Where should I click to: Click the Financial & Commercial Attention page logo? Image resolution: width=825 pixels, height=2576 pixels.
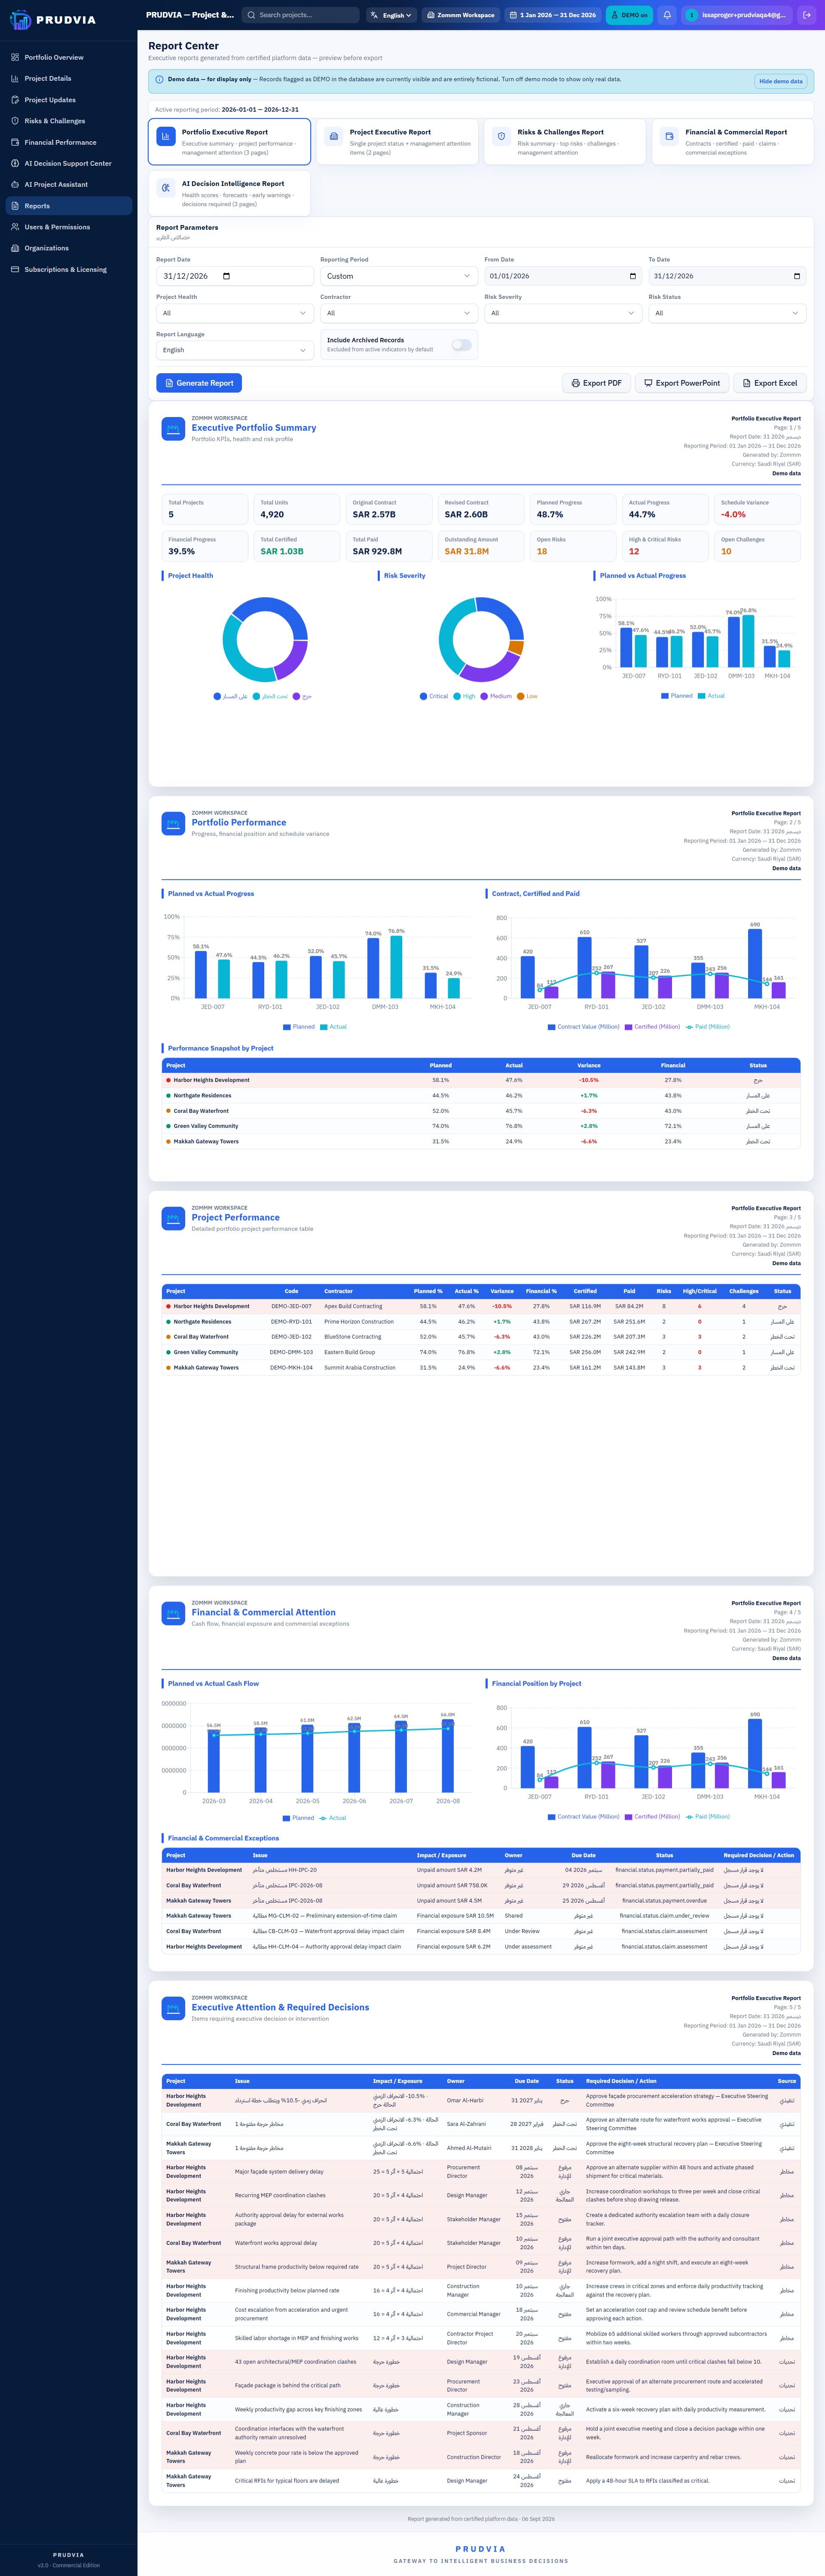click(173, 1614)
